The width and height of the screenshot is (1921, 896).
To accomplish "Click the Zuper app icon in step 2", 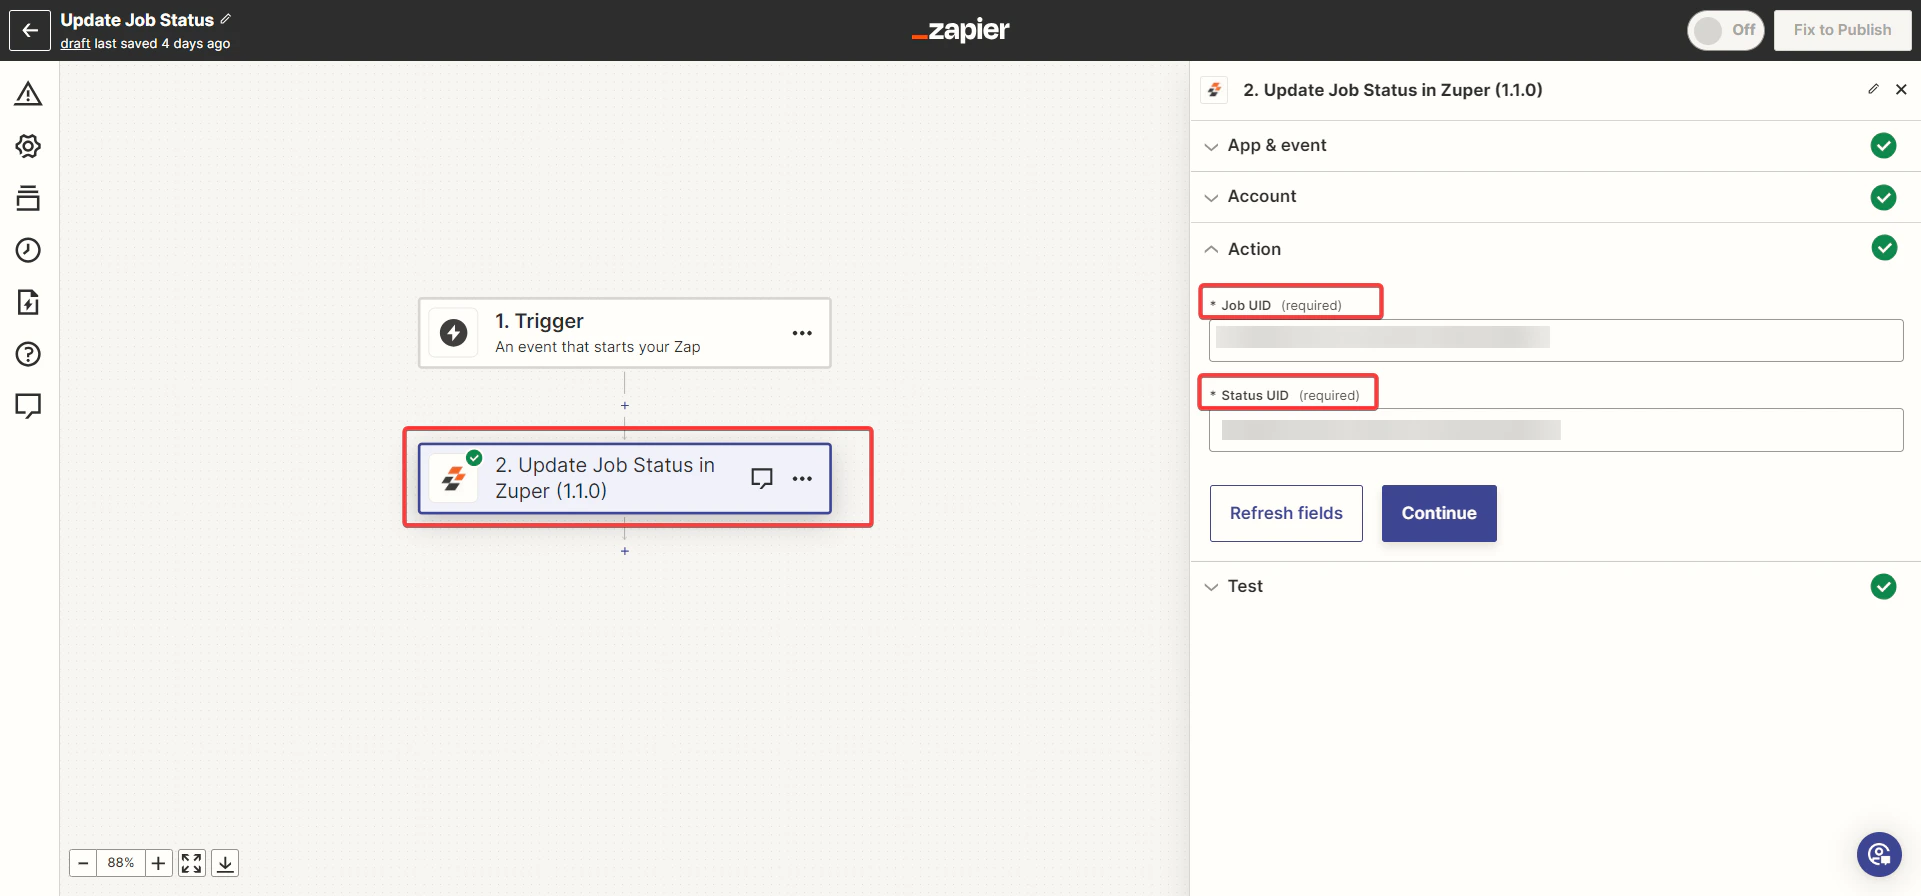I will click(453, 478).
